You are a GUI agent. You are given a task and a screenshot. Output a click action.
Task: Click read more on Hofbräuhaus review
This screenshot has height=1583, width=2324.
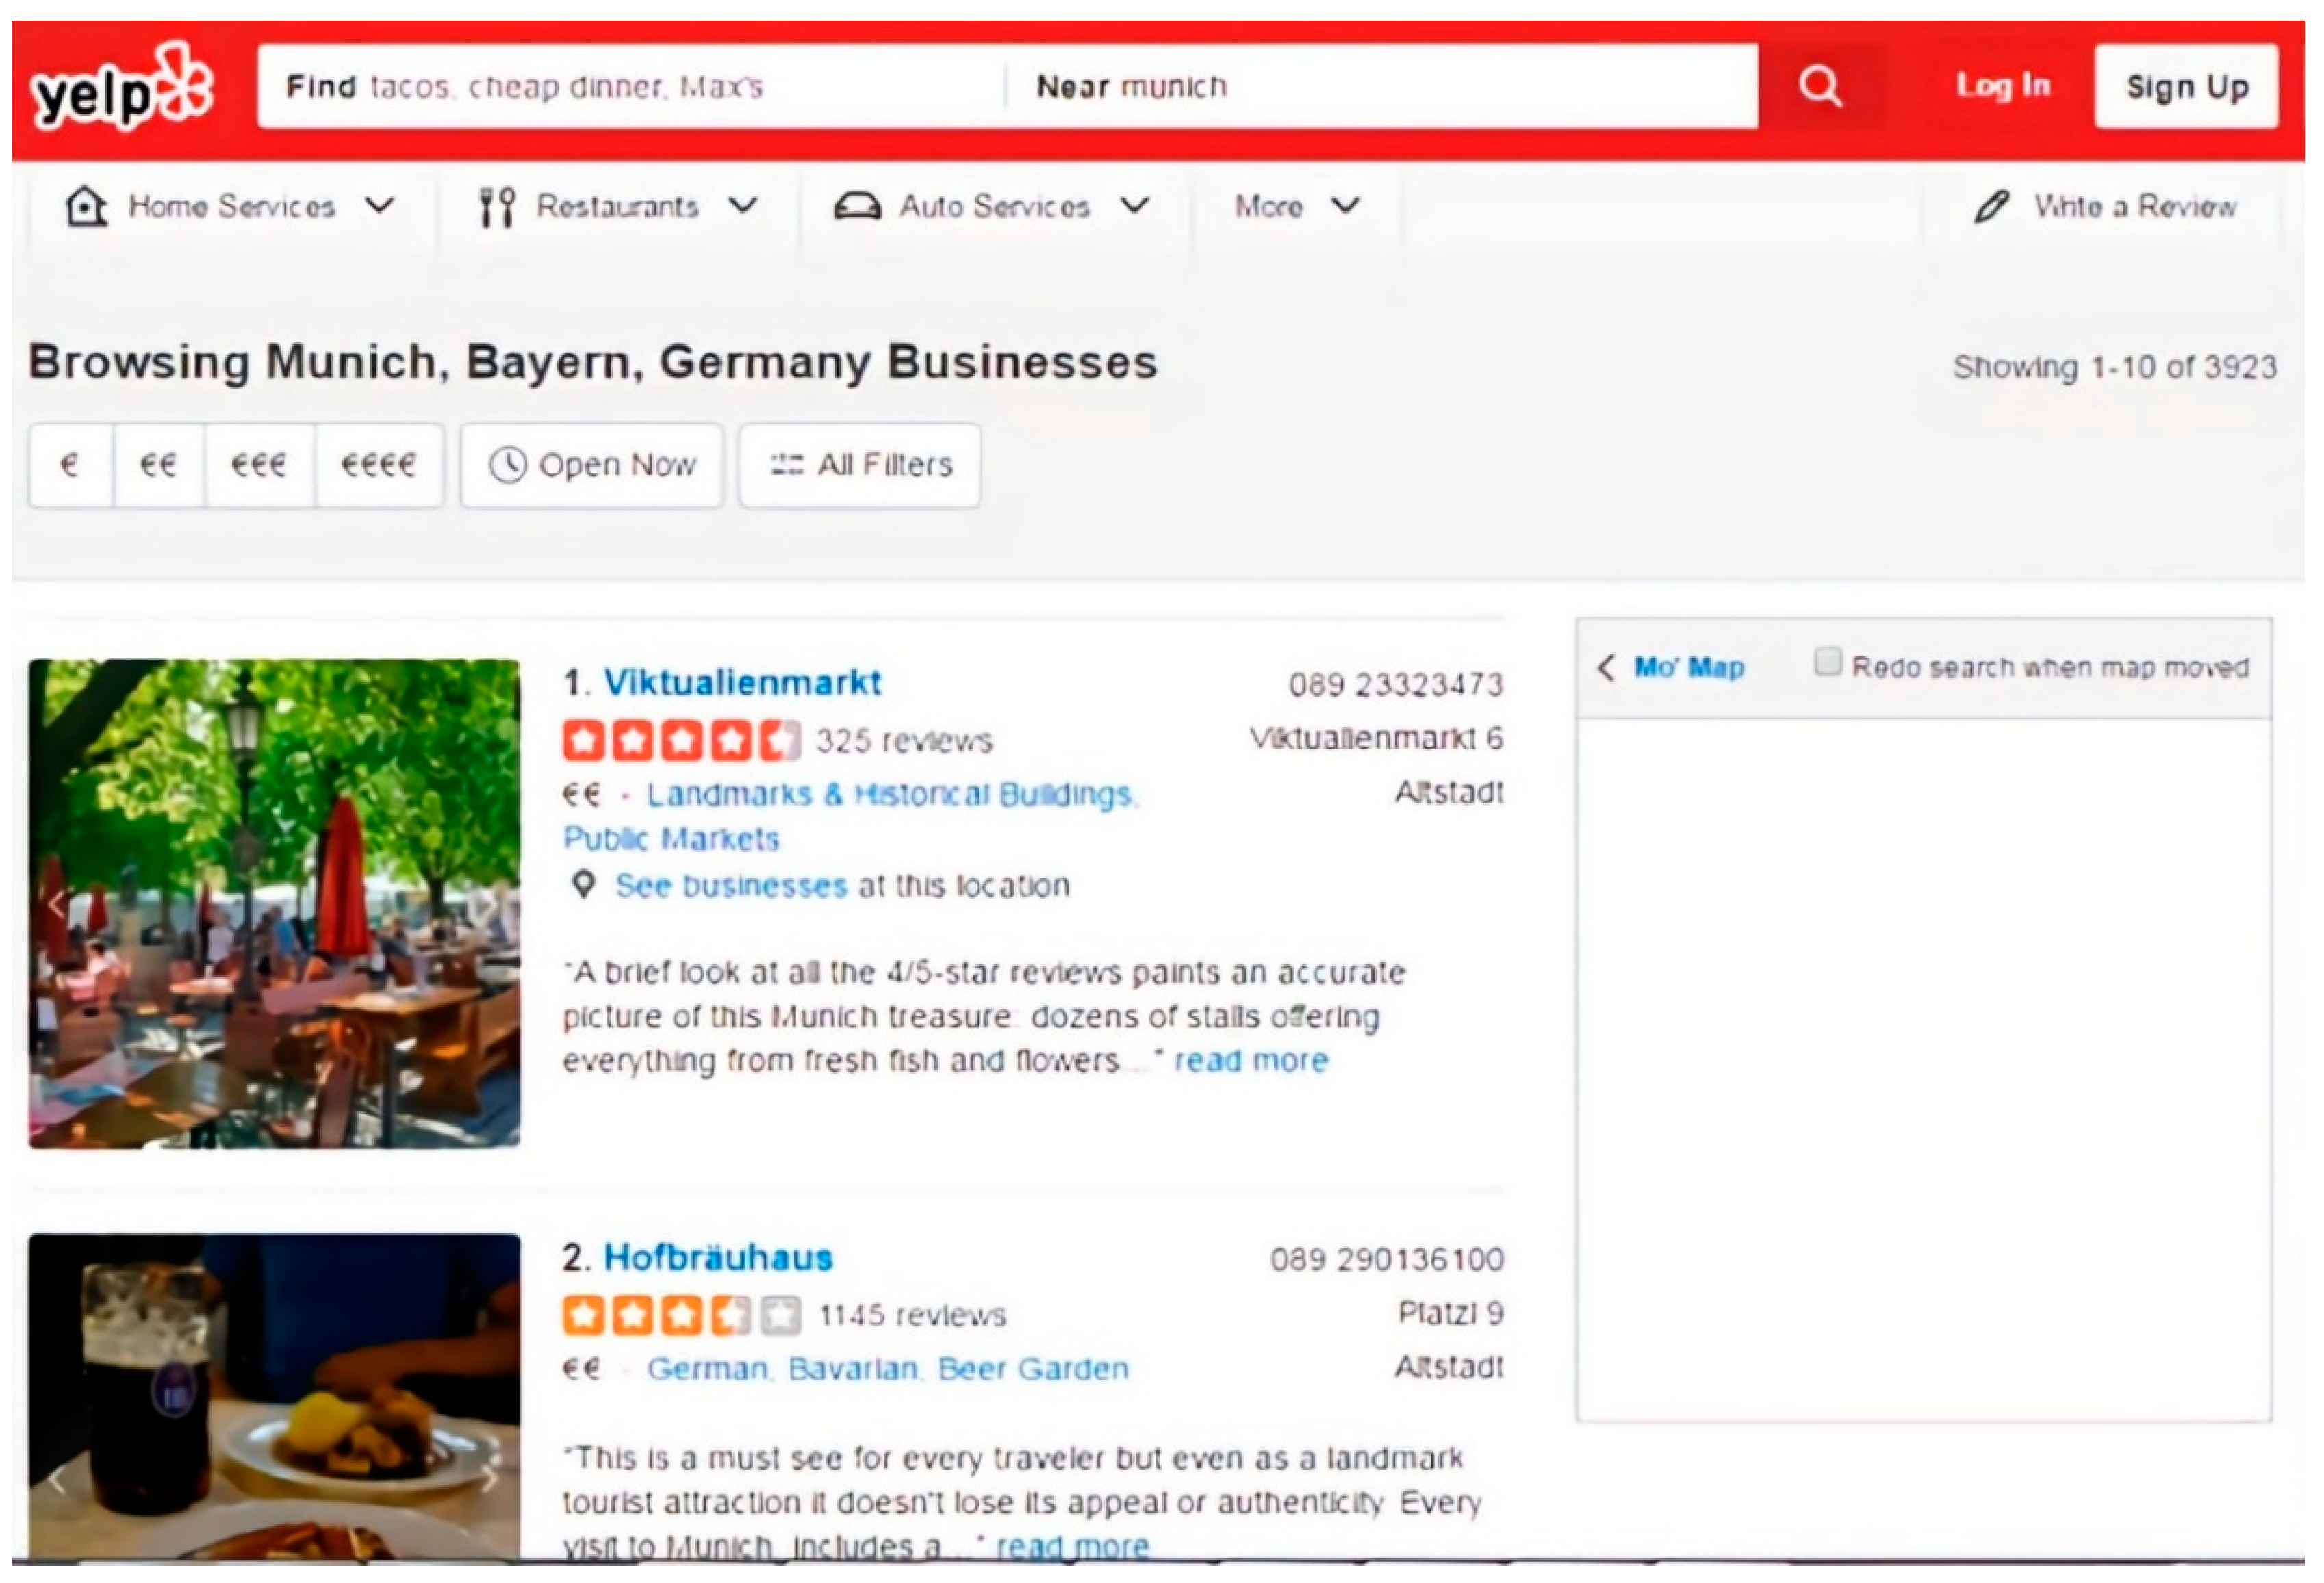[x=1073, y=1547]
